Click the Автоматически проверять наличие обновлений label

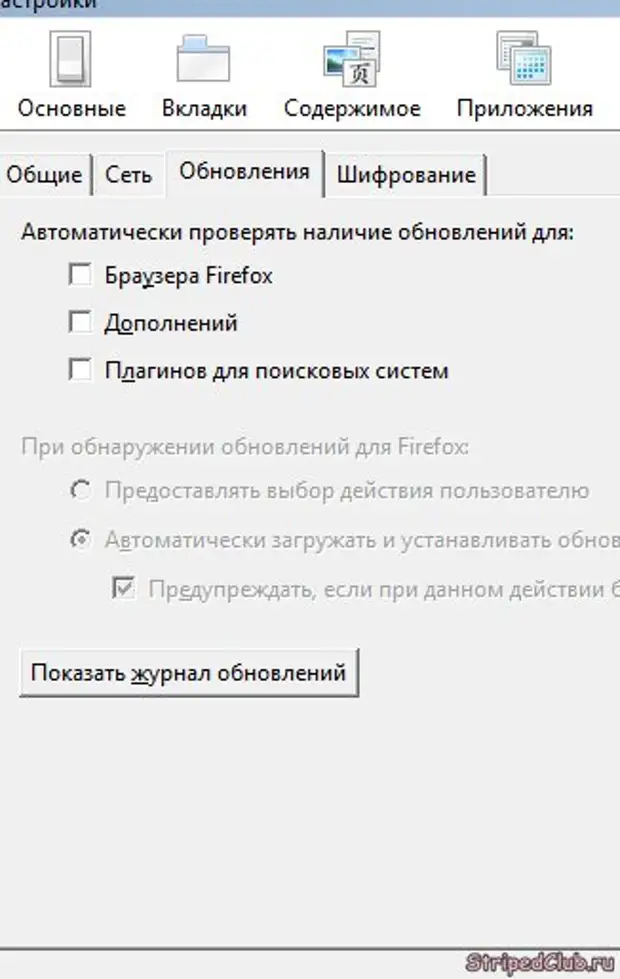[x=297, y=232]
